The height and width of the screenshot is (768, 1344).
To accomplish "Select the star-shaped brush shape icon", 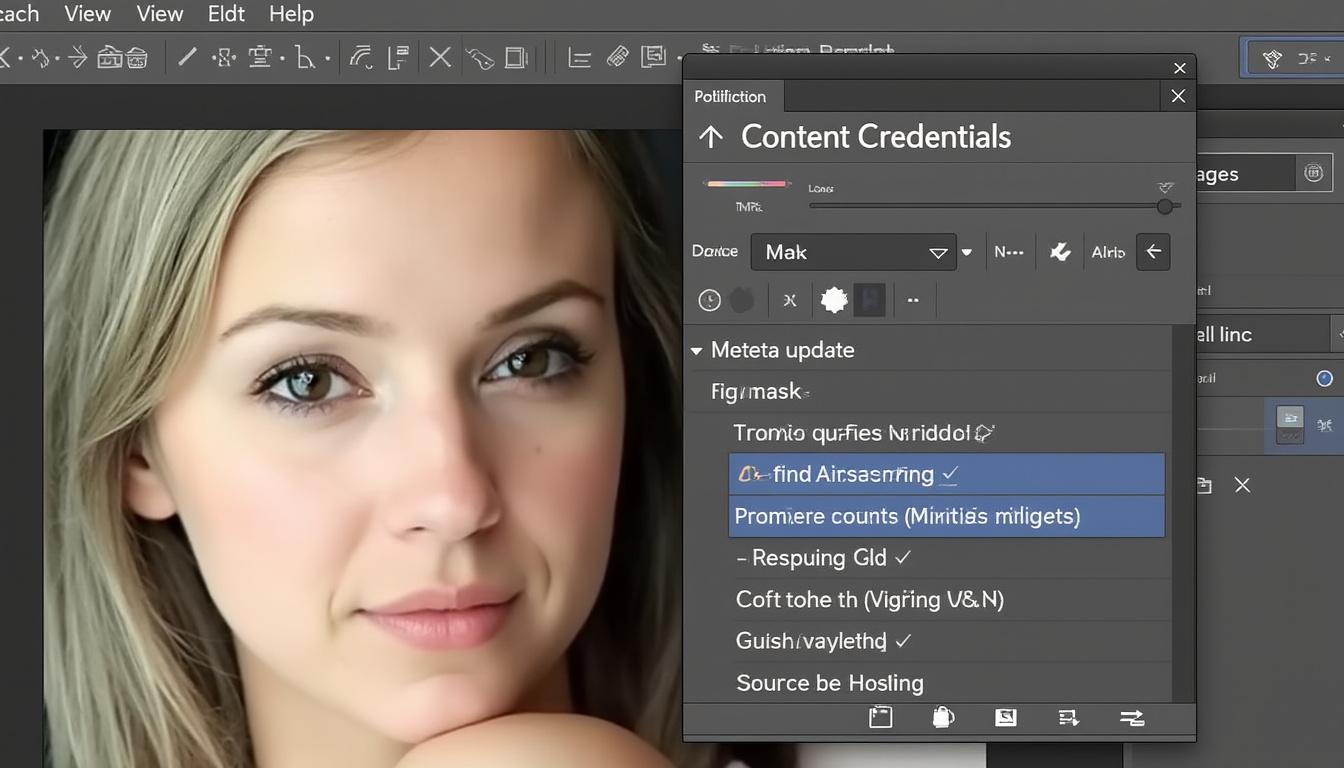I will 833,299.
